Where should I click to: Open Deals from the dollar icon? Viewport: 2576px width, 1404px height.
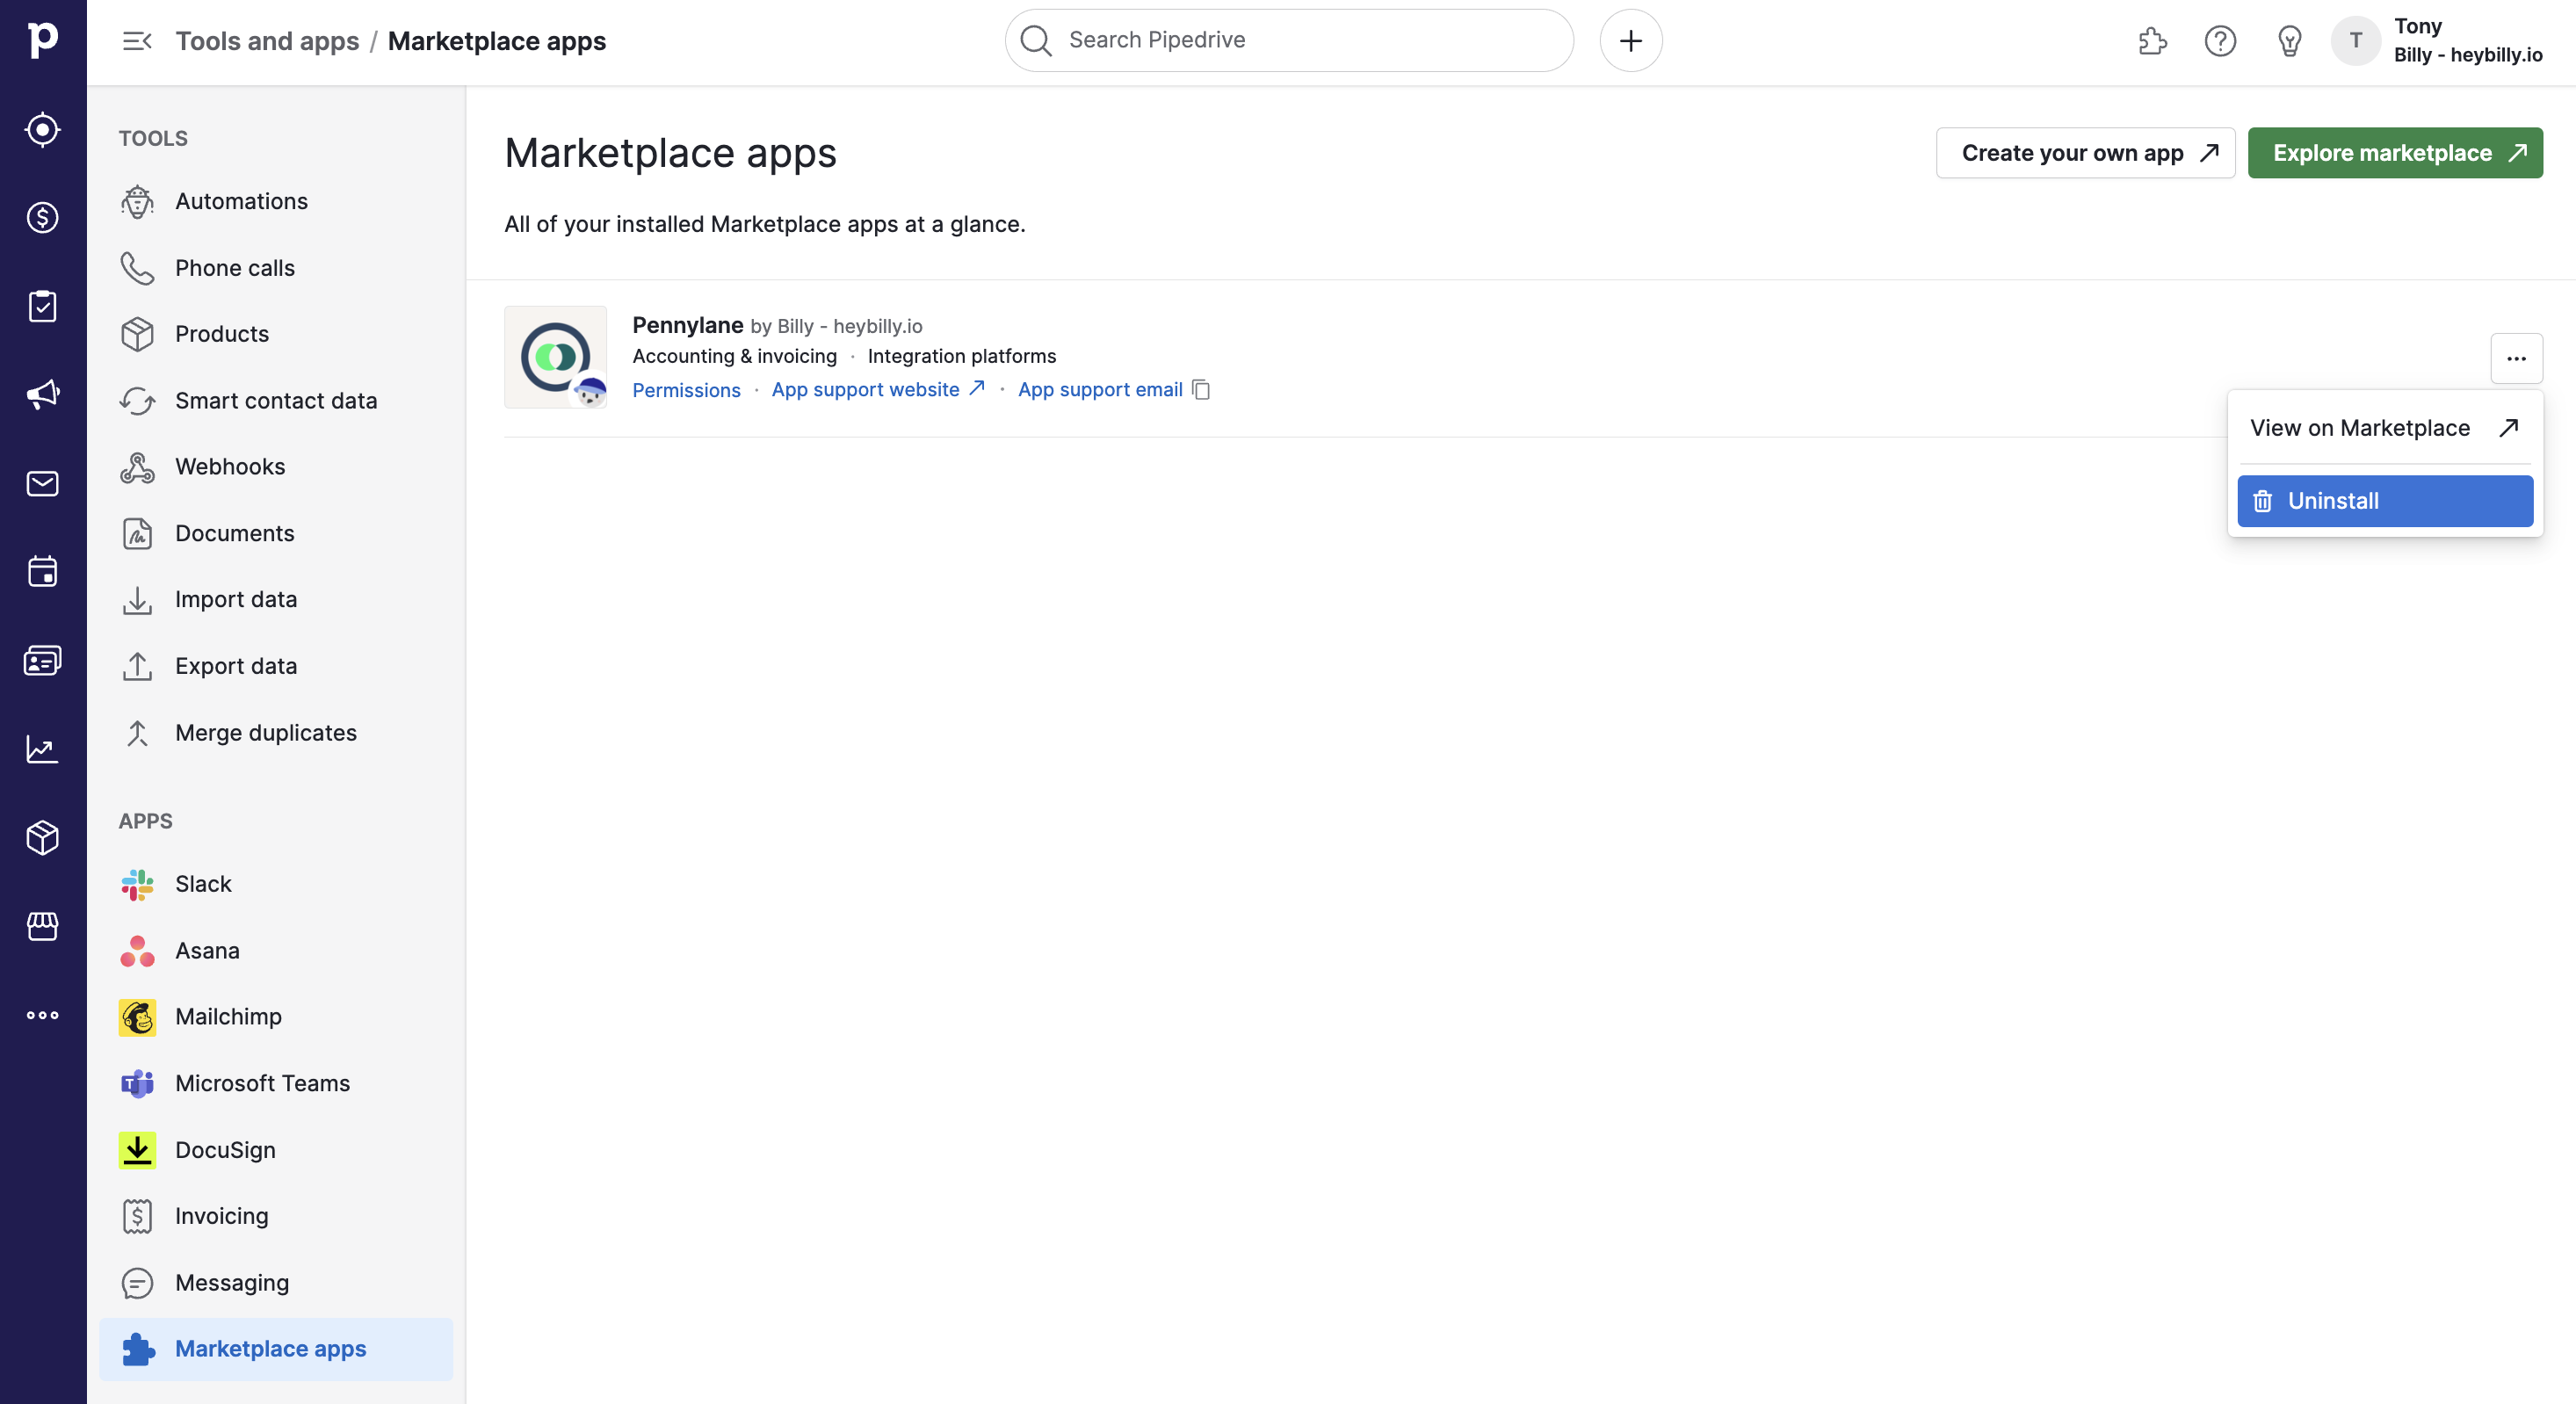(x=43, y=218)
